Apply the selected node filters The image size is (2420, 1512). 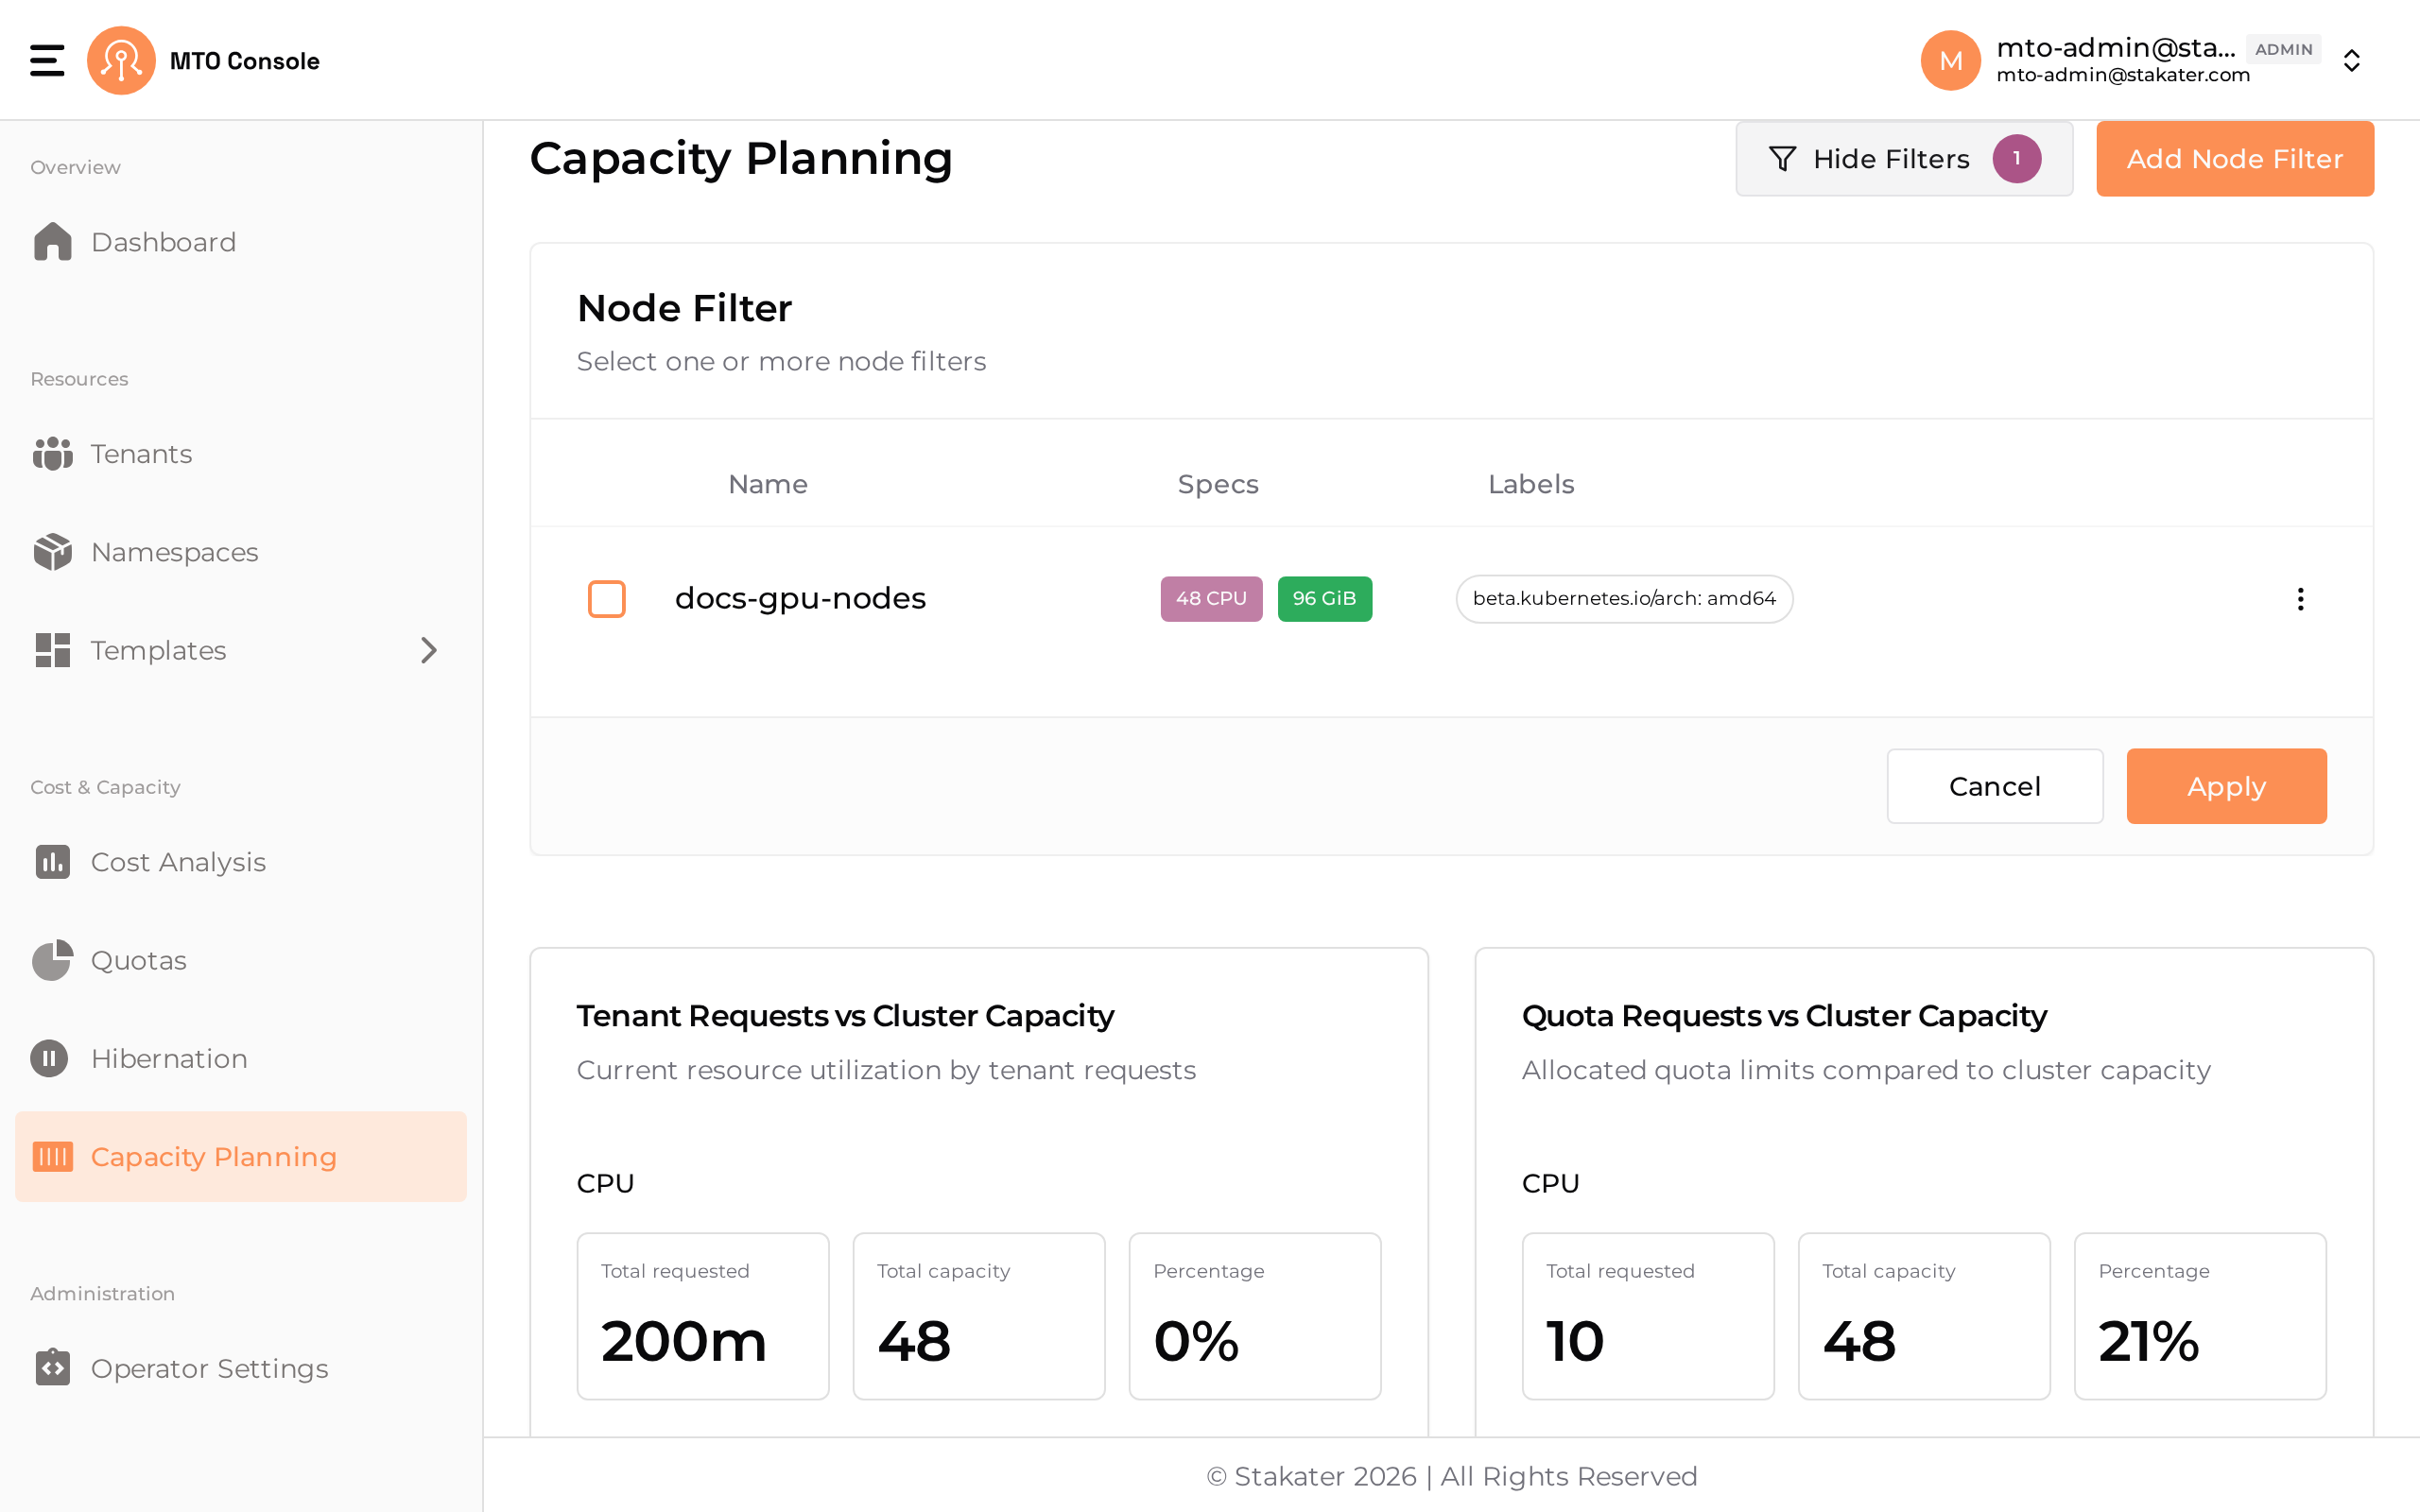(2226, 786)
